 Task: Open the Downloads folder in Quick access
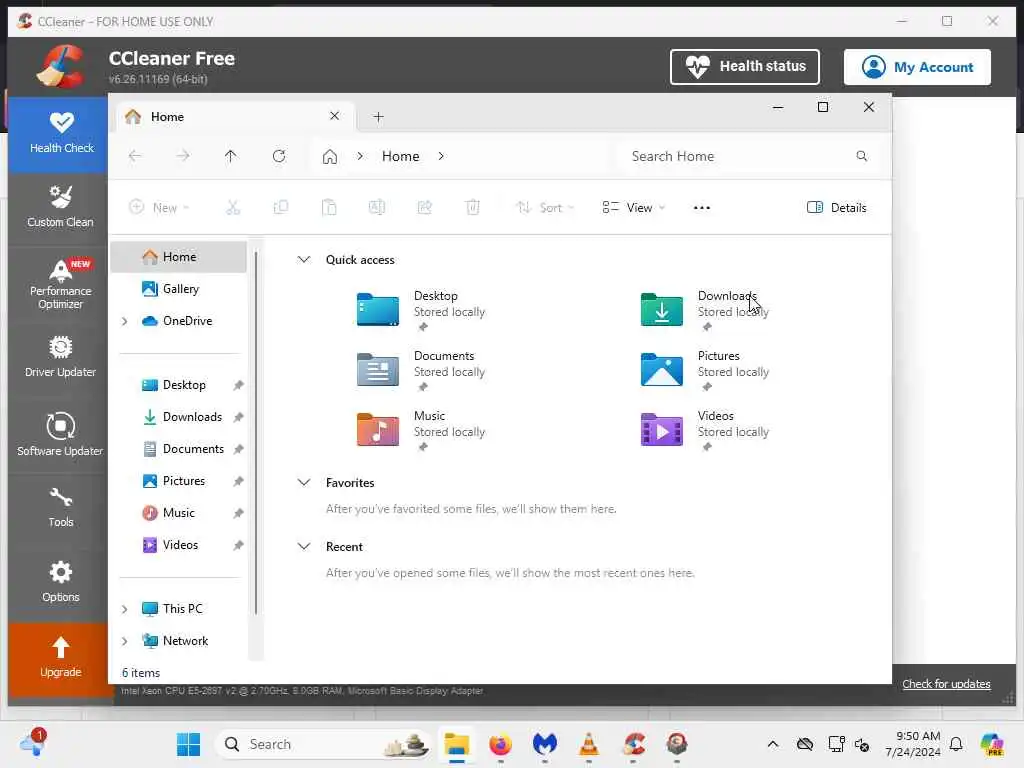(706, 310)
